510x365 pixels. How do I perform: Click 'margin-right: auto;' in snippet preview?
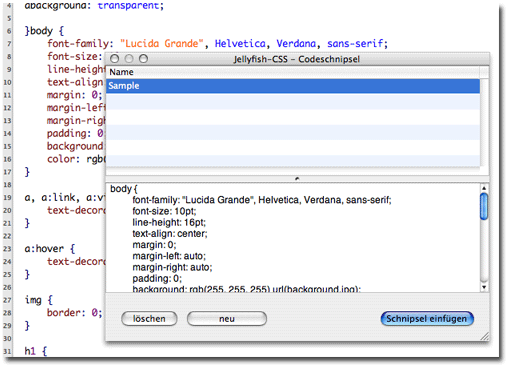click(172, 267)
